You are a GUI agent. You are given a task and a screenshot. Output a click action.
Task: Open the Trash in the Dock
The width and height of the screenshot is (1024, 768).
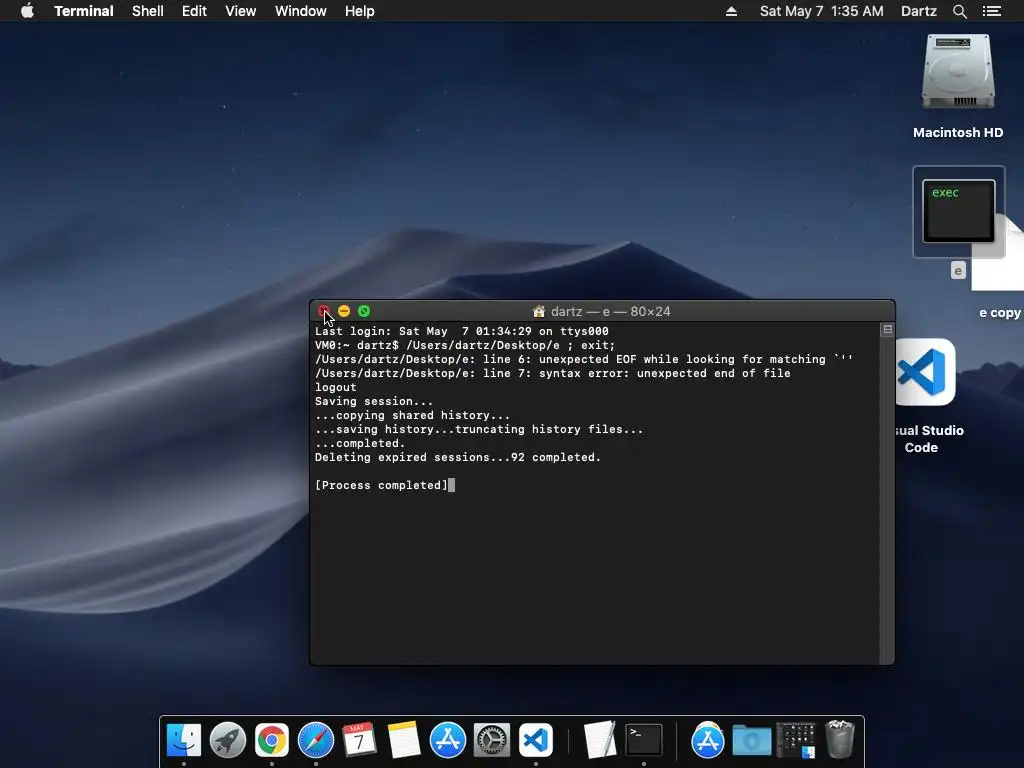[840, 739]
